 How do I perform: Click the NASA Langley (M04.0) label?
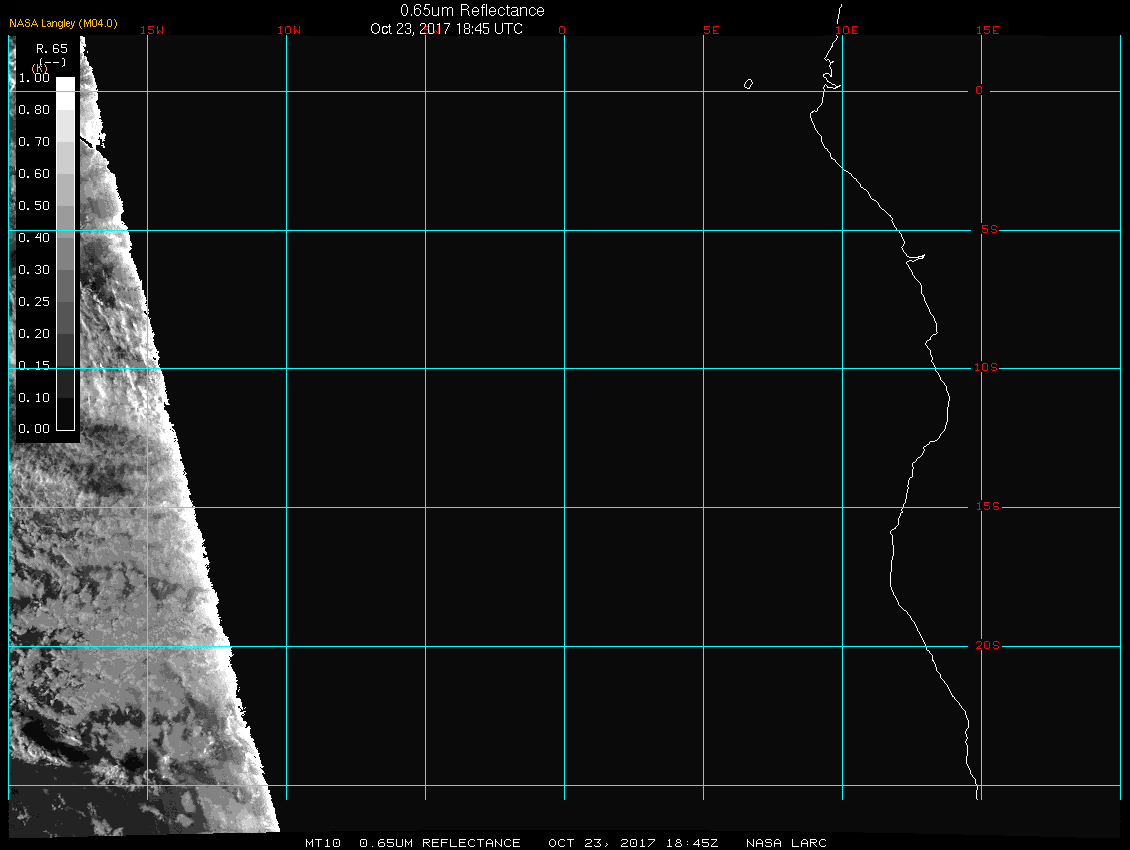(63, 23)
